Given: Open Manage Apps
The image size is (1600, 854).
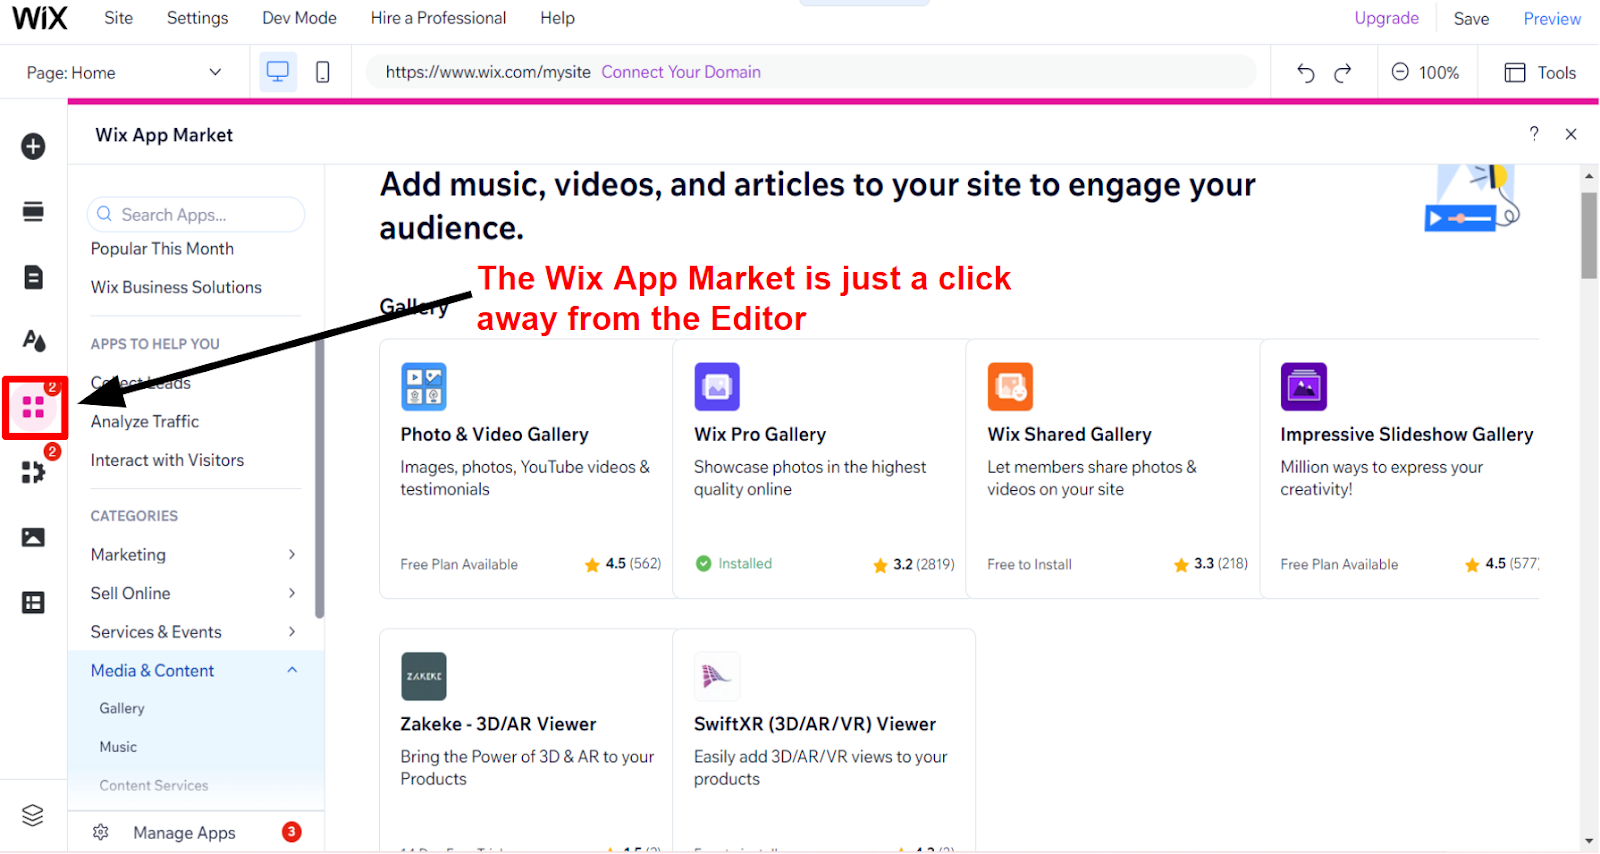Looking at the screenshot, I should pyautogui.click(x=184, y=833).
